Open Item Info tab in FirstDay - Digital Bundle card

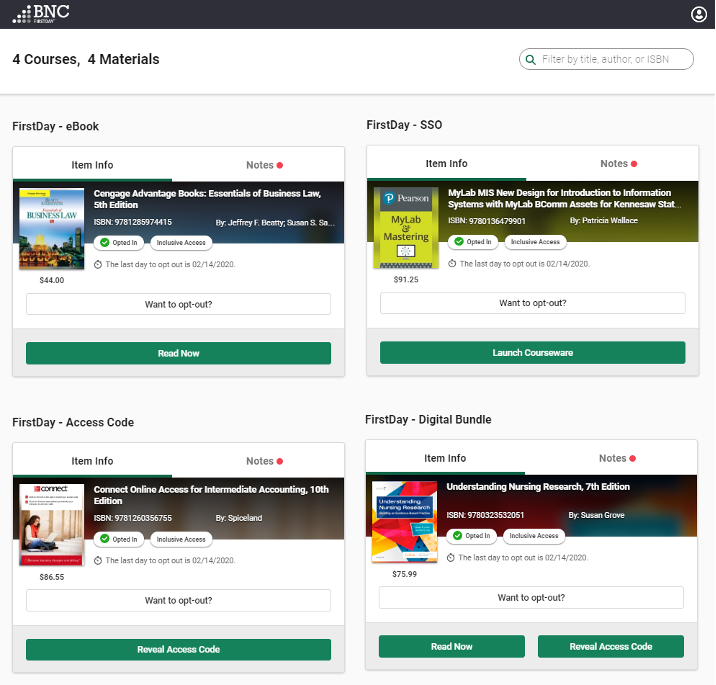tap(445, 458)
